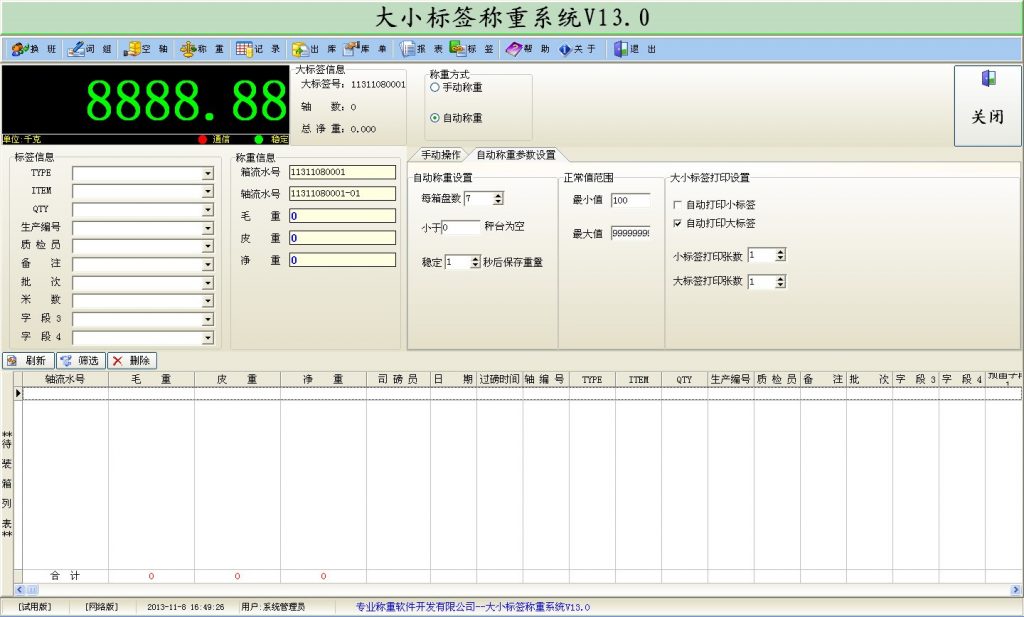Expand the TYPE dropdown
Image resolution: width=1024 pixels, height=617 pixels.
point(207,174)
